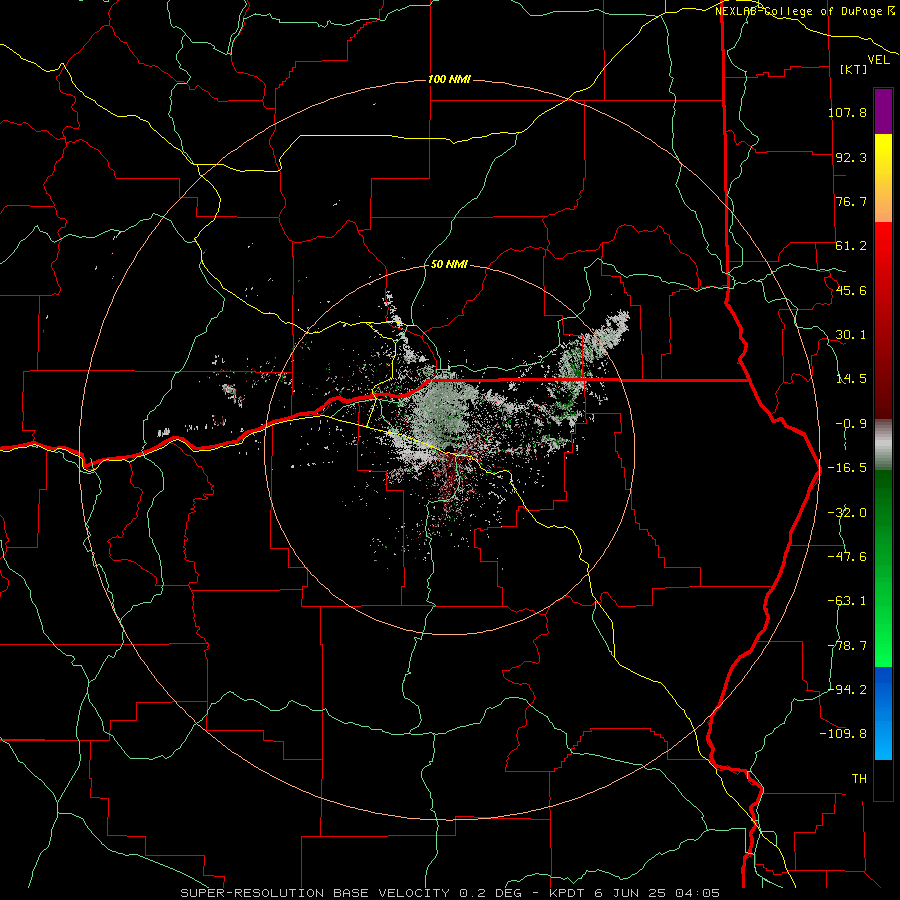Pick the yellow-orange segment of the color bar
900x900 pixels.
[x=883, y=178]
